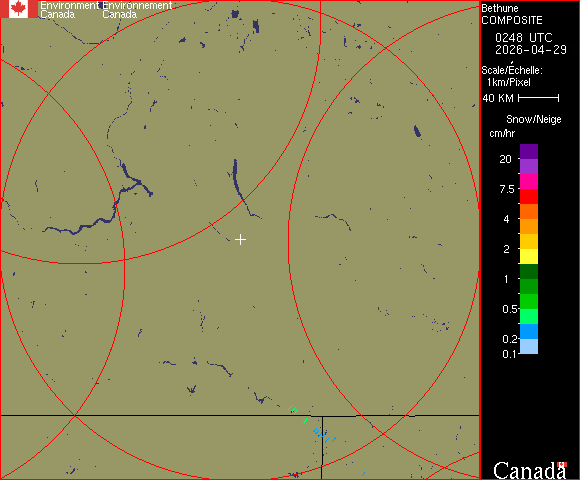Click the 0248 UTC timestamp

(x=523, y=38)
